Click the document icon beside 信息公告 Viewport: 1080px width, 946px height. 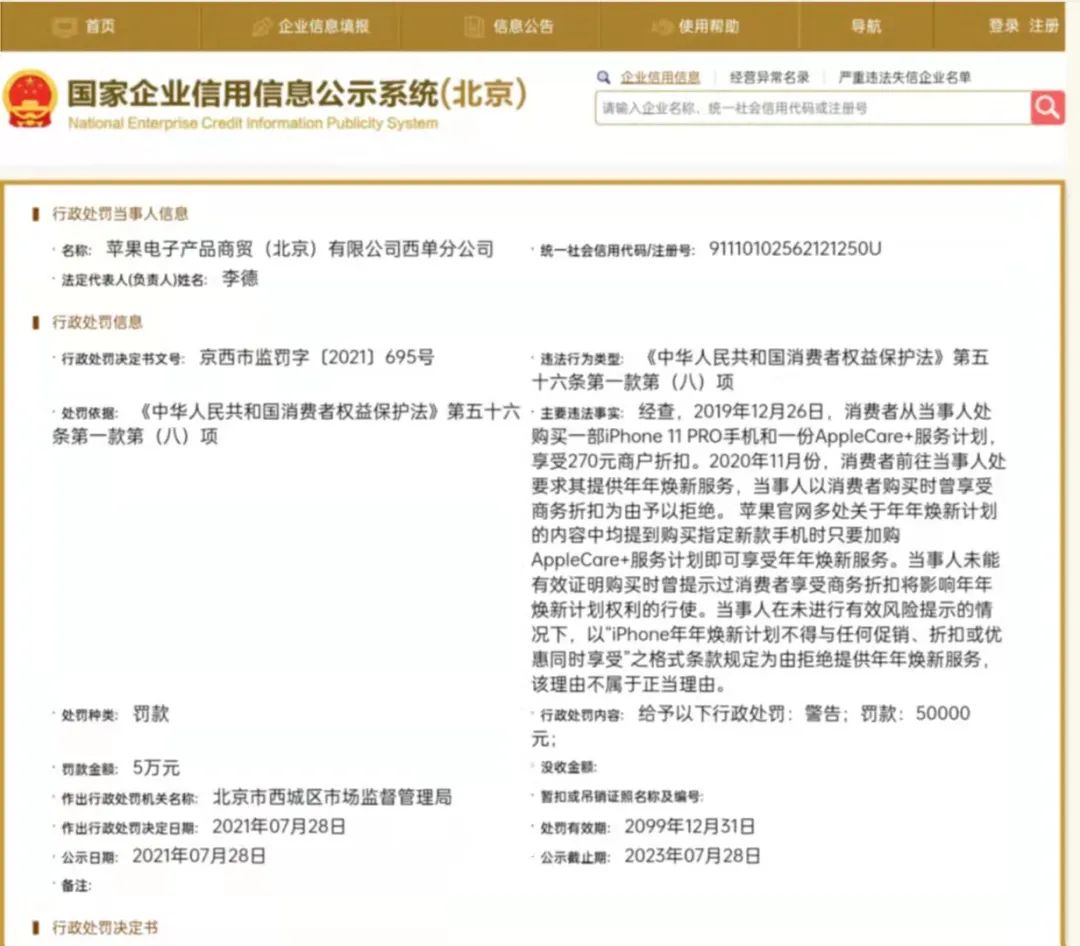click(474, 27)
